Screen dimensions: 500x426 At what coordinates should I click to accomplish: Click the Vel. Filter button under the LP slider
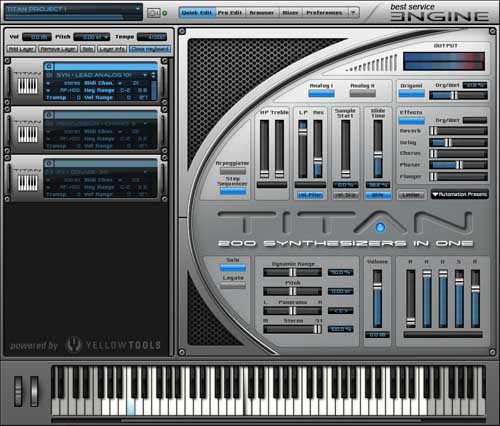coord(310,195)
